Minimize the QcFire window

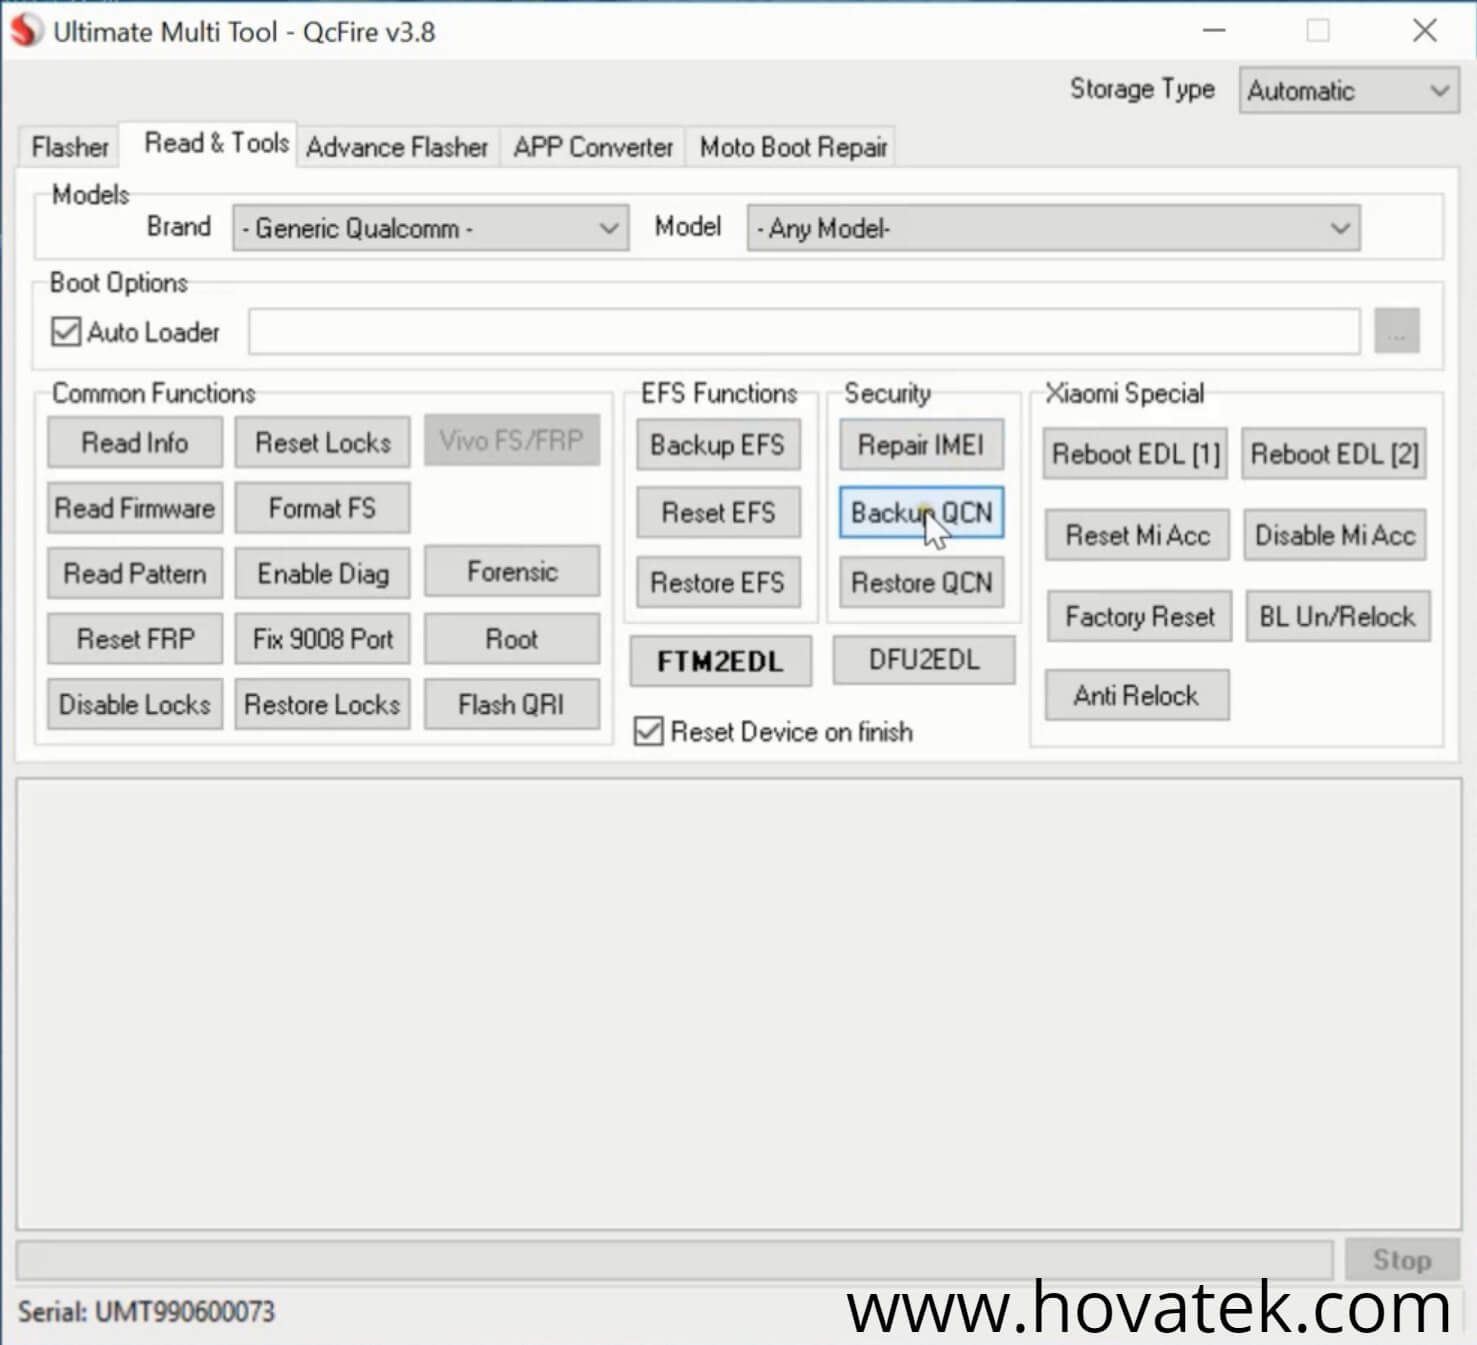[1214, 31]
